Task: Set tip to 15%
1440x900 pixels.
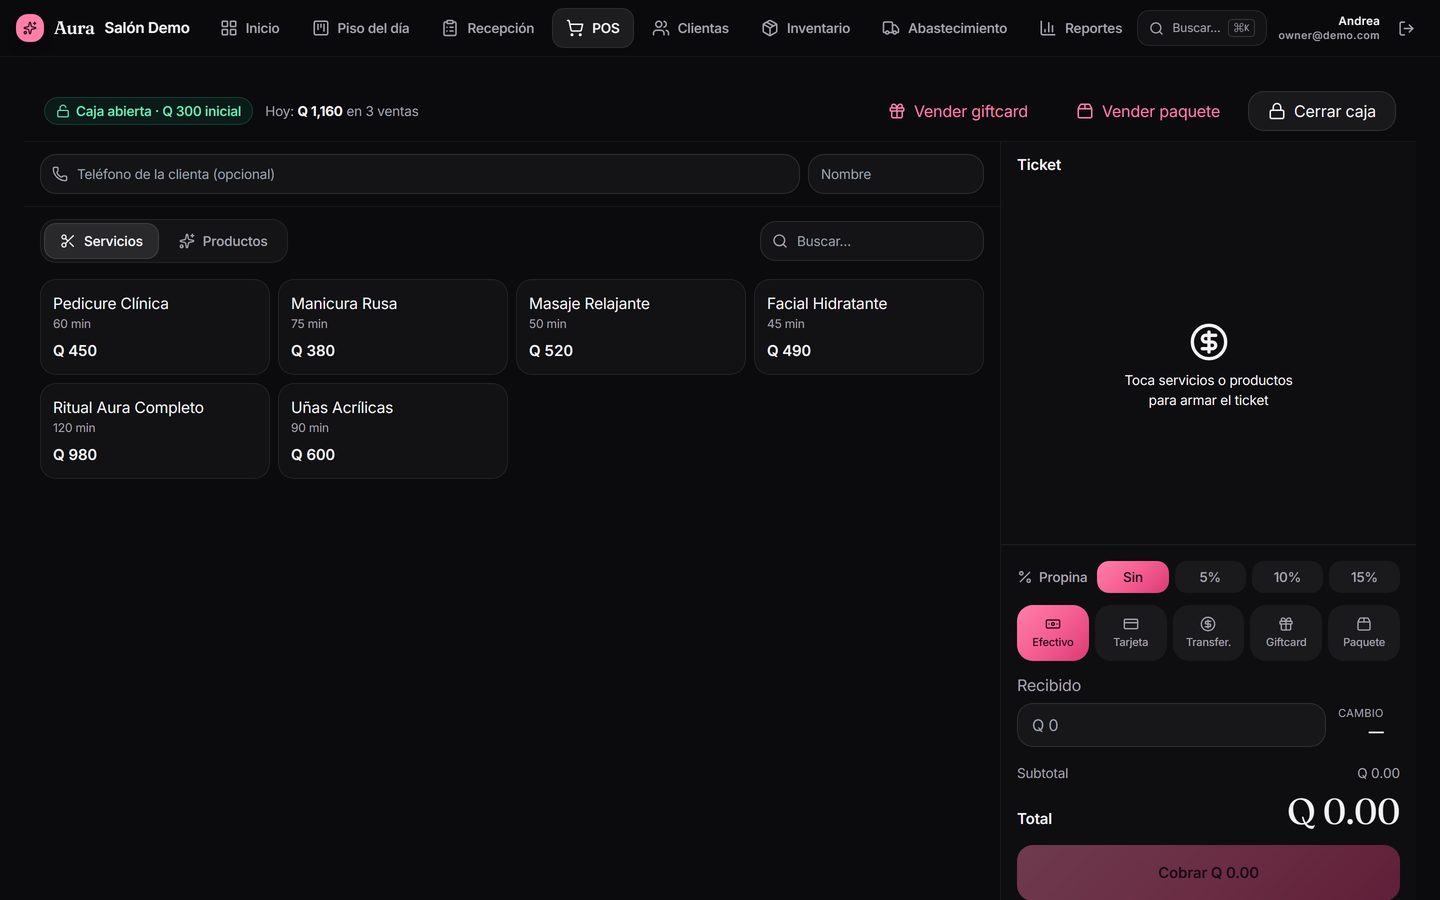Action: (x=1364, y=577)
